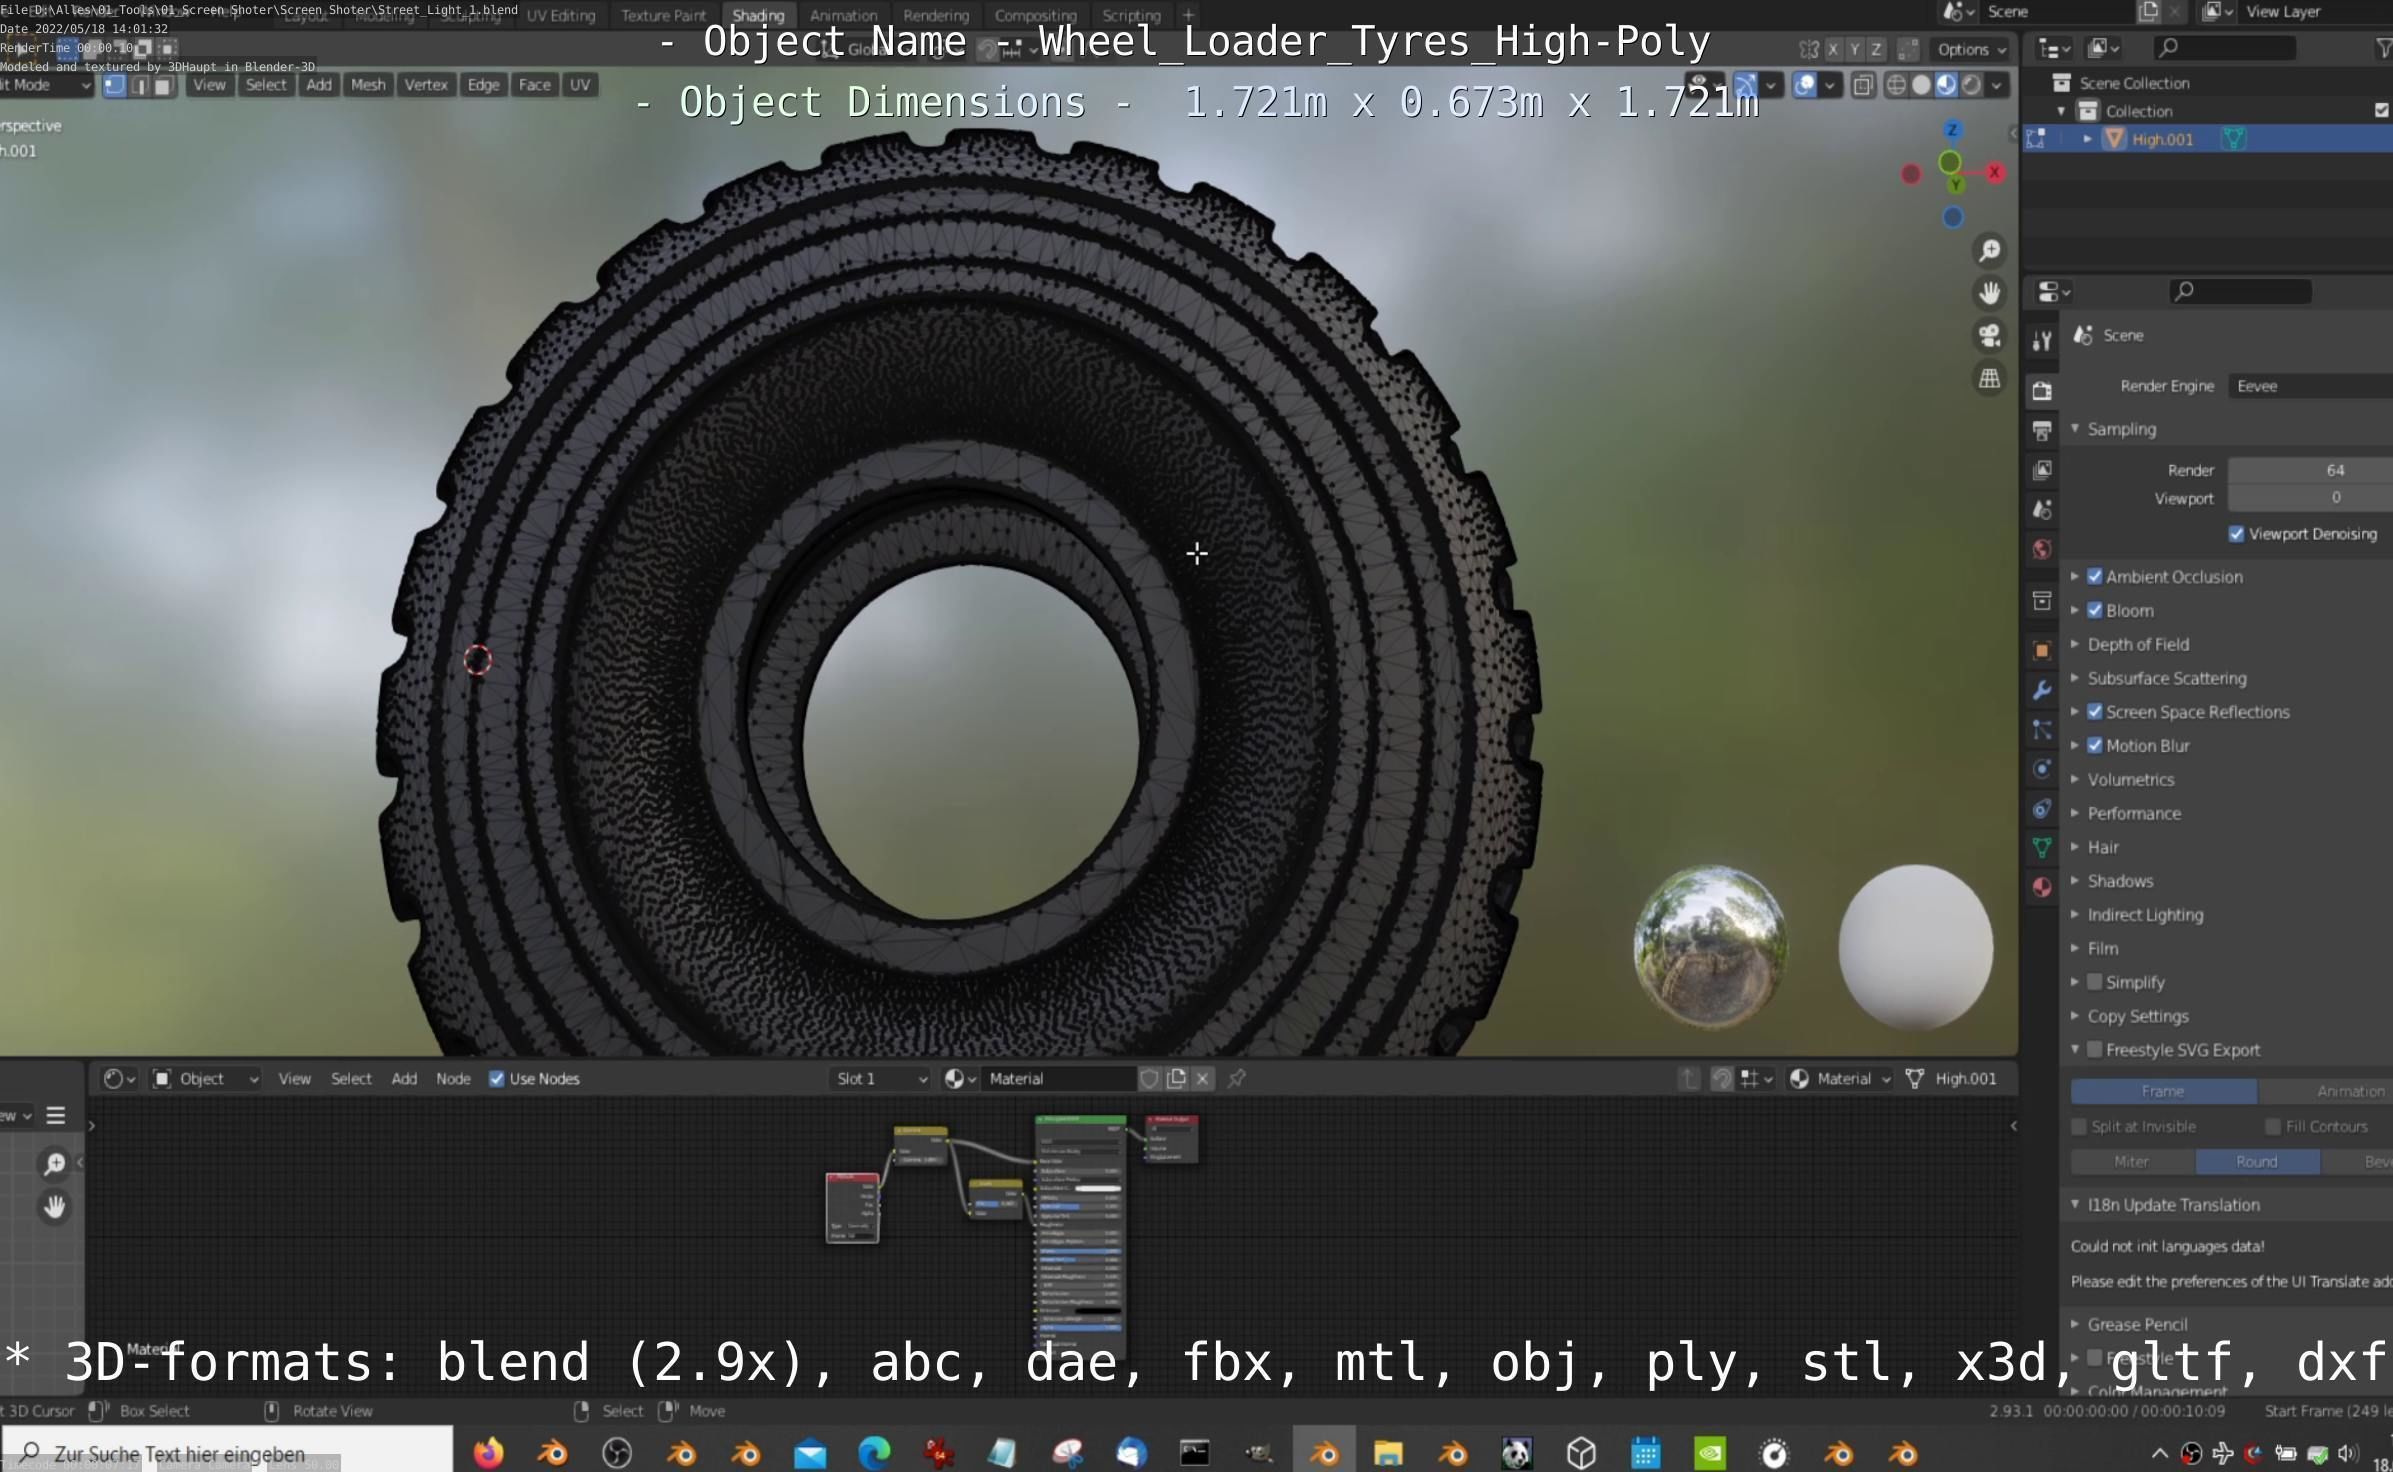This screenshot has height=1472, width=2393.
Task: Toggle the Use Nodes checkbox
Action: pos(497,1078)
